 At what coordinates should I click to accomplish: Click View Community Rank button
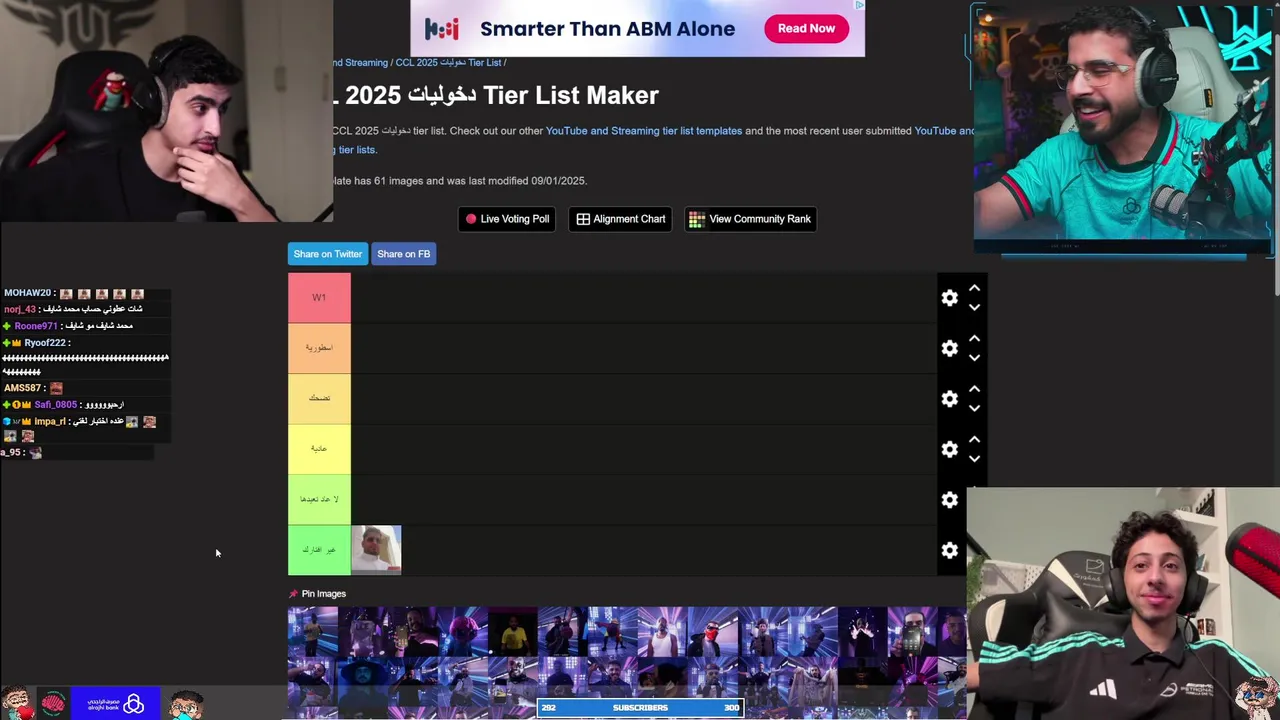click(x=750, y=219)
